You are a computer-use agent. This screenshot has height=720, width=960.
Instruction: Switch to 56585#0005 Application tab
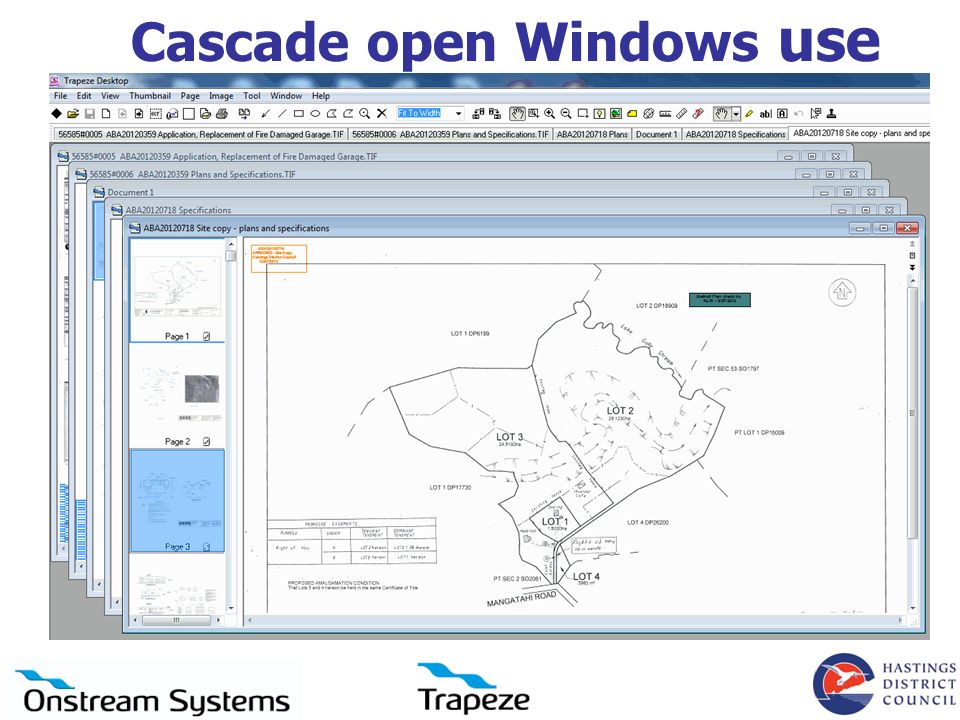point(201,134)
